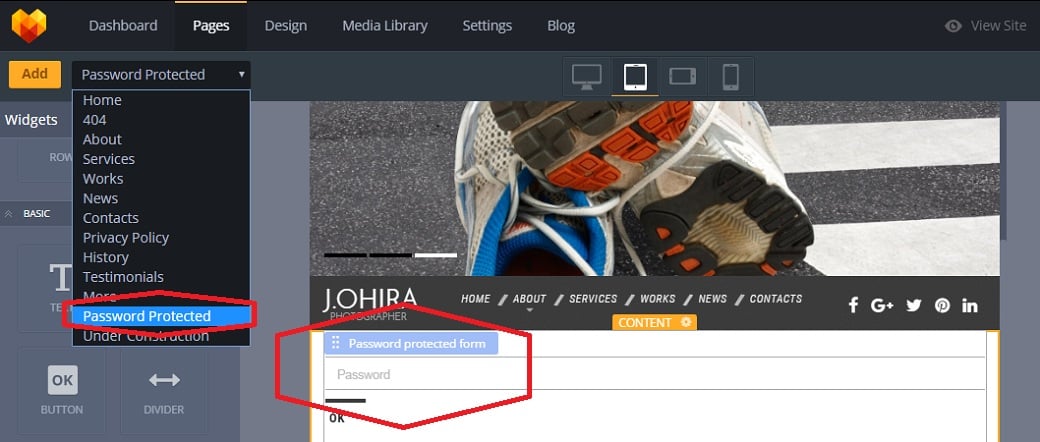The image size is (1040, 442).
Task: Open the LinkedIn social icon
Action: point(970,305)
